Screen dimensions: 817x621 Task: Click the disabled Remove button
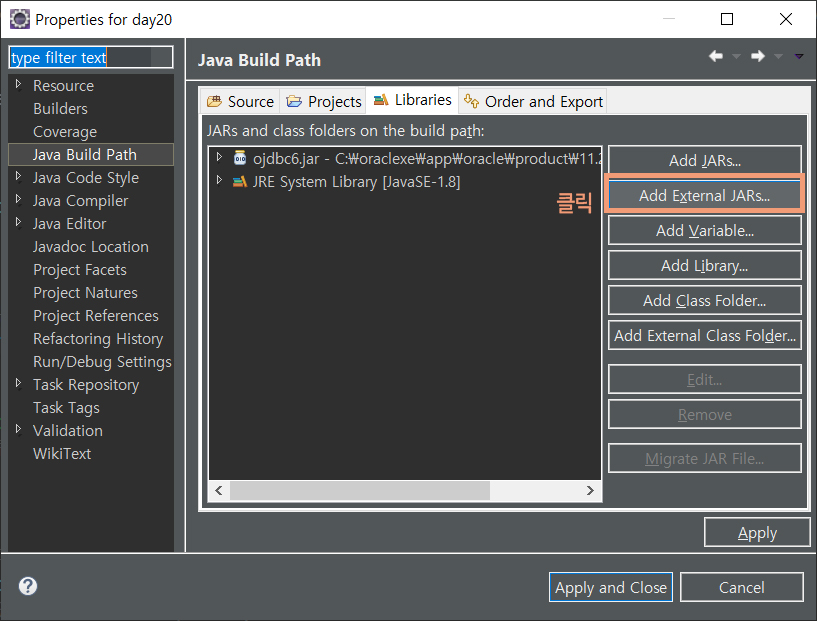(704, 414)
